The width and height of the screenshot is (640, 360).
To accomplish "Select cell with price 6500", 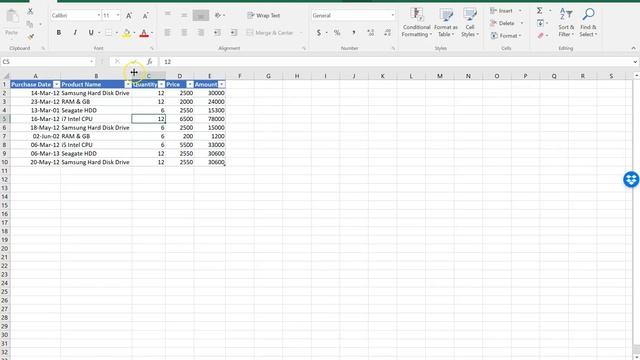I will click(x=180, y=119).
